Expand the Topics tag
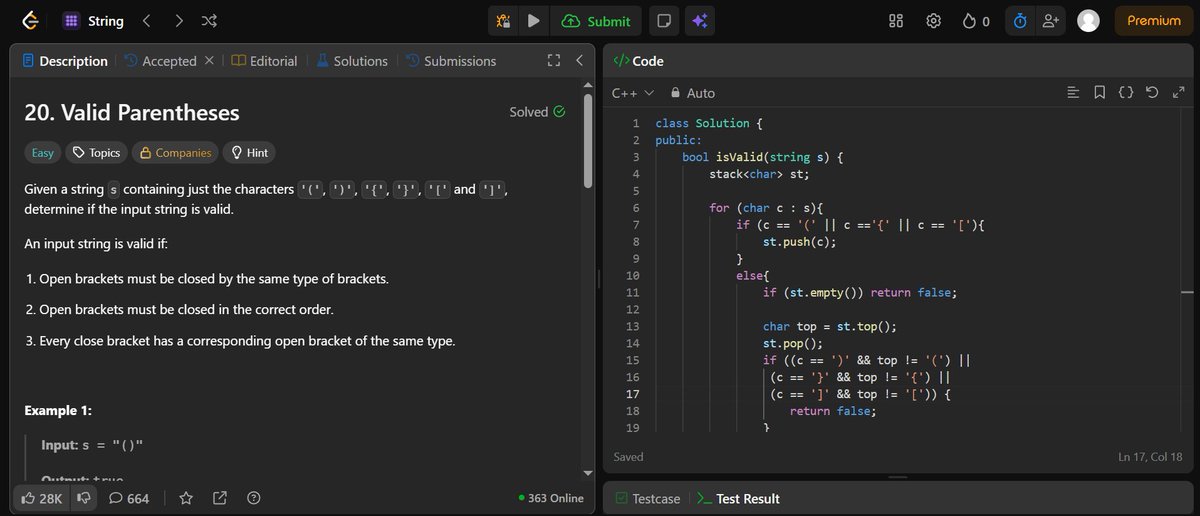The image size is (1200, 516). point(96,153)
